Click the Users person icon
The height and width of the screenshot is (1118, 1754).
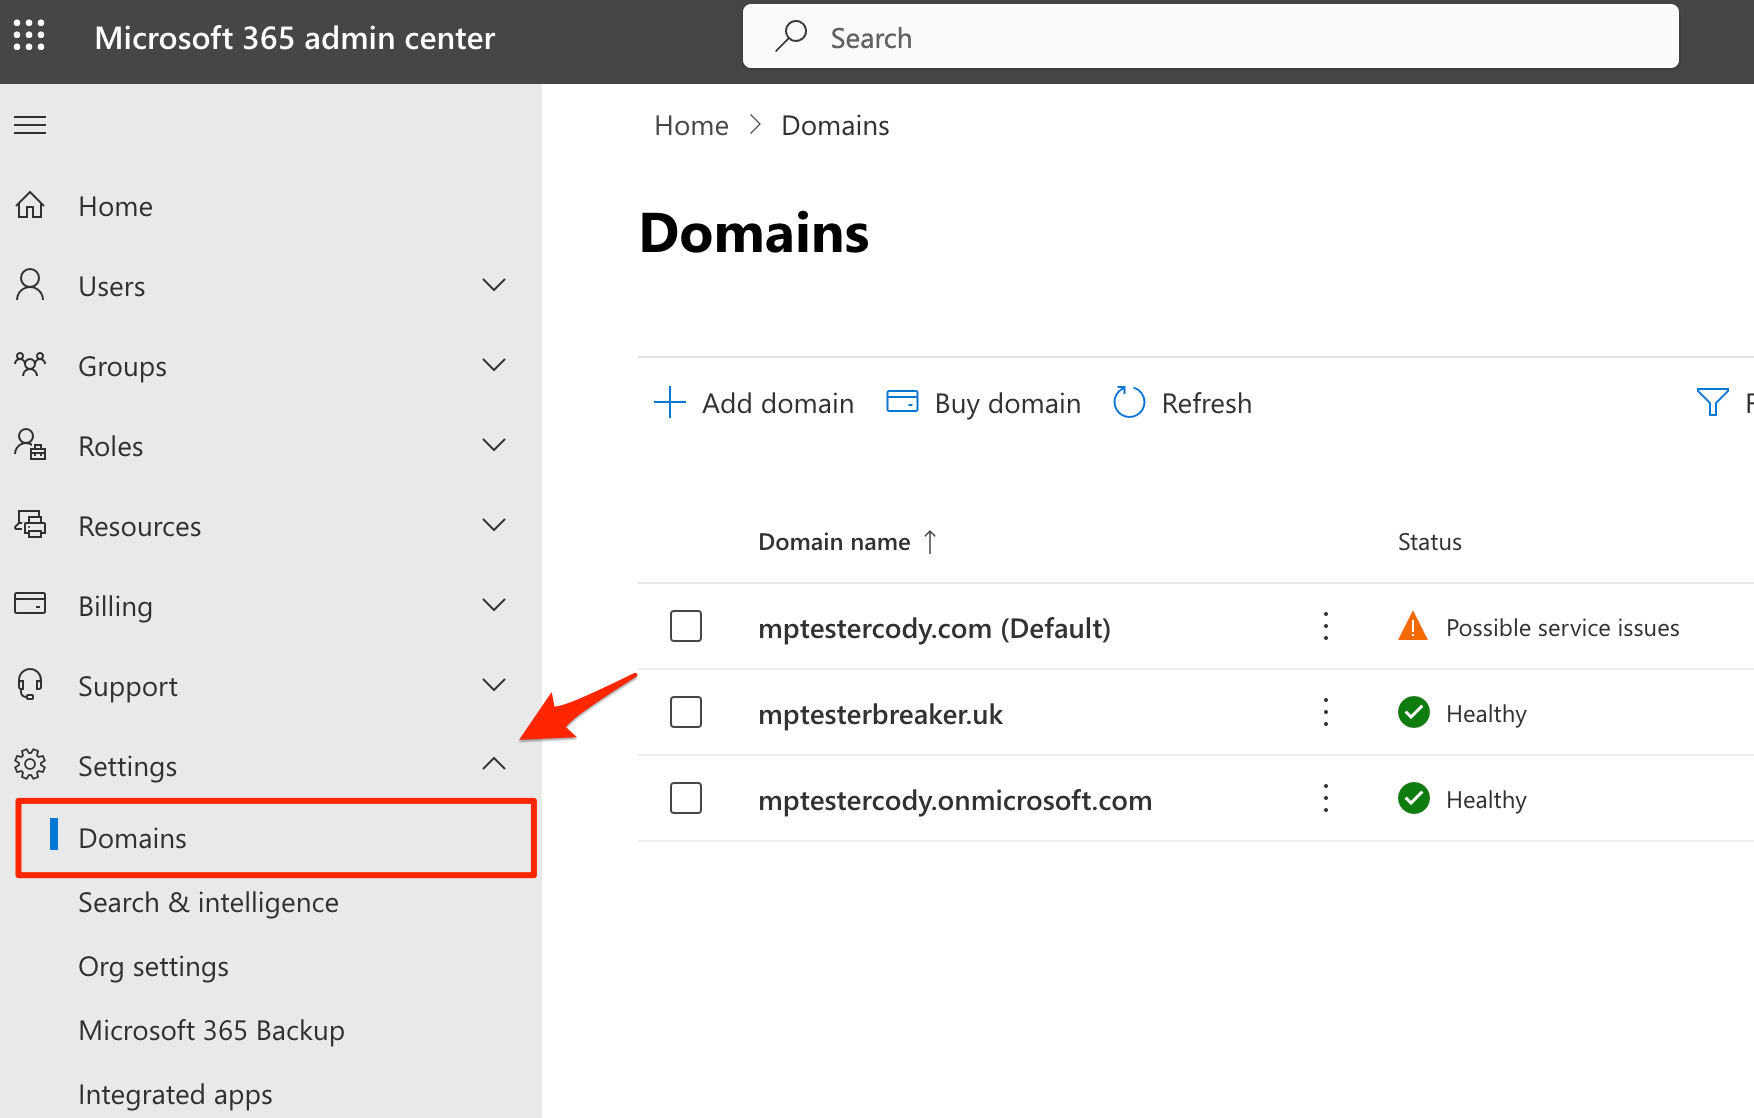pos(30,285)
